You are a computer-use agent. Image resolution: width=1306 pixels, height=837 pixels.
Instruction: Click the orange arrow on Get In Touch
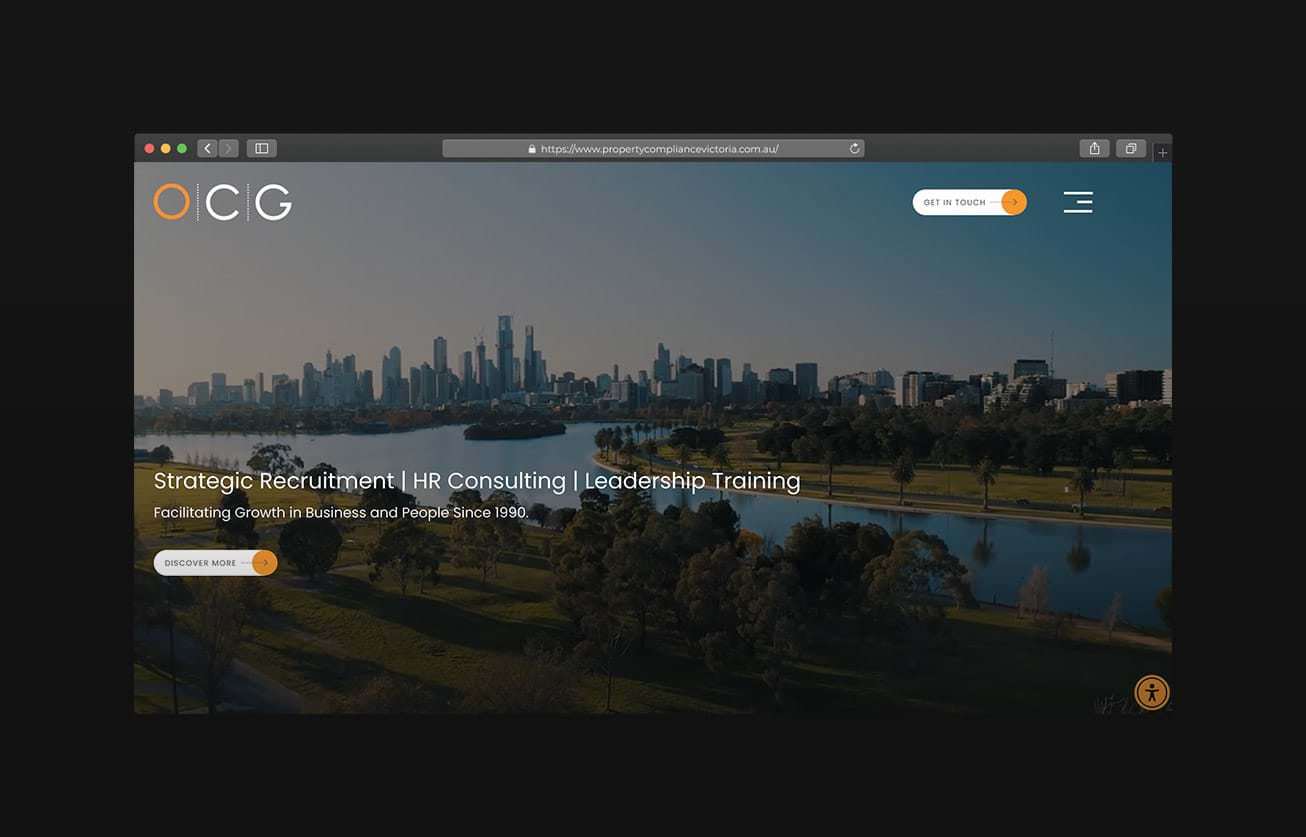pyautogui.click(x=1013, y=202)
